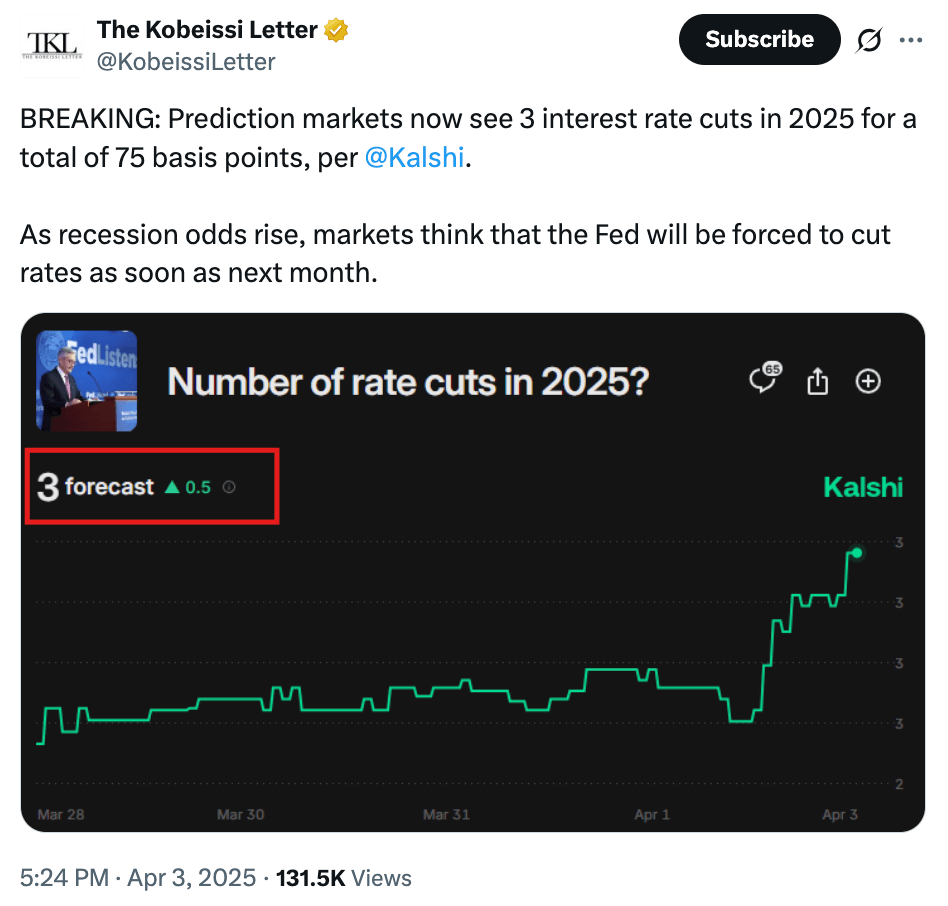Click the share icon on the chart
The height and width of the screenshot is (906, 948).
(x=818, y=381)
